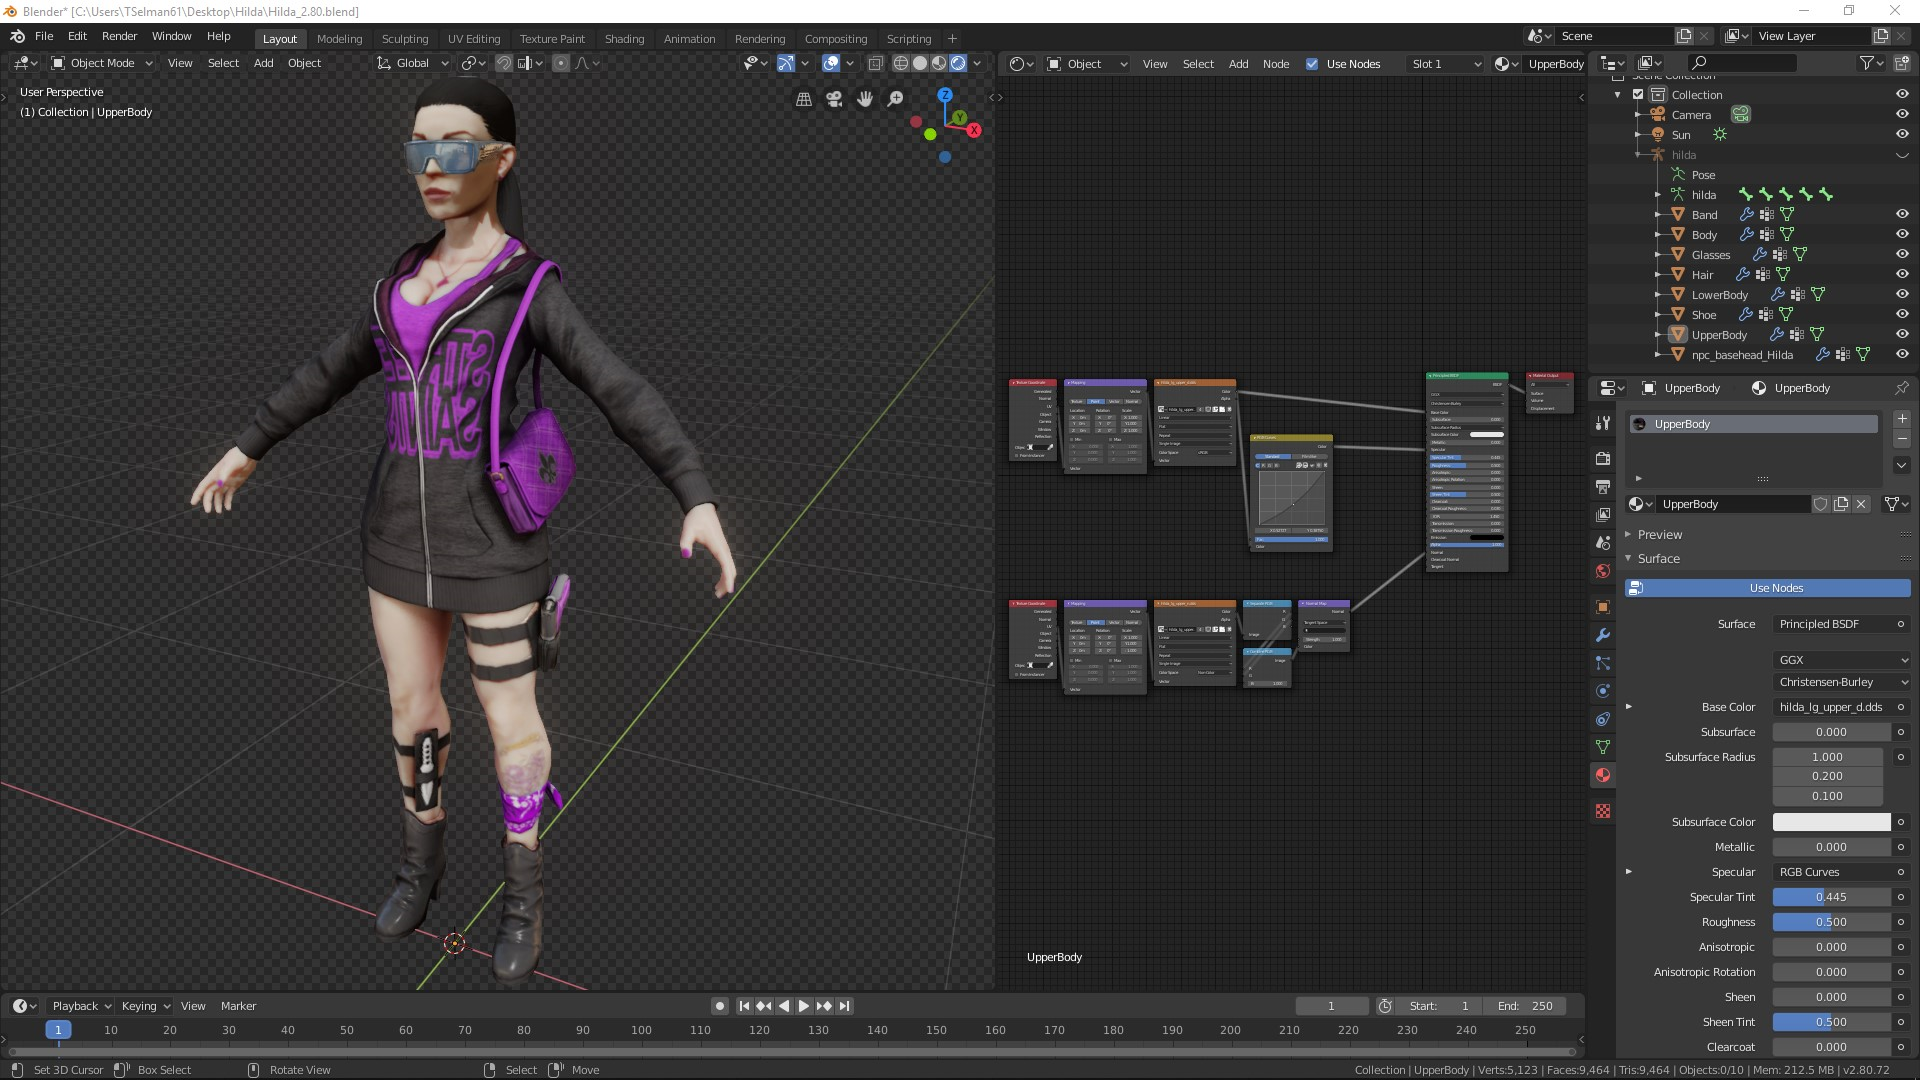Open Node menu in shader editor
The image size is (1920, 1080).
click(x=1276, y=64)
